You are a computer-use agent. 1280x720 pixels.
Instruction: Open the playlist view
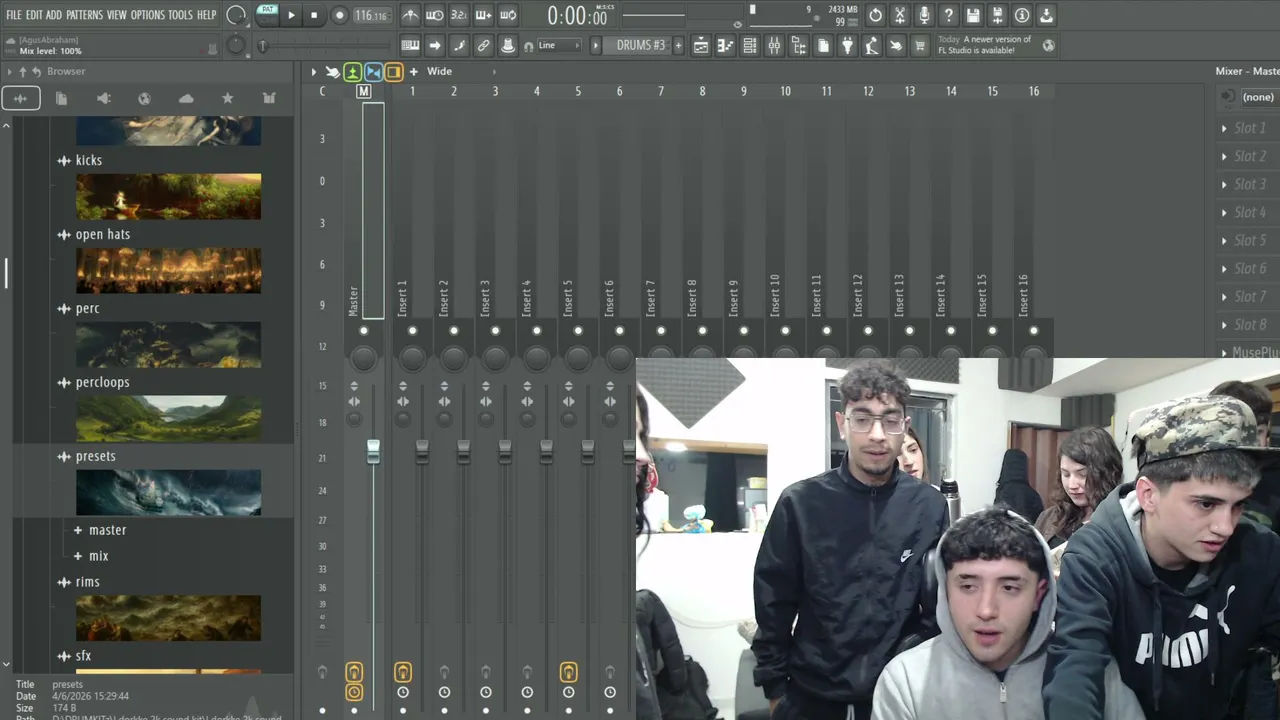(x=701, y=45)
